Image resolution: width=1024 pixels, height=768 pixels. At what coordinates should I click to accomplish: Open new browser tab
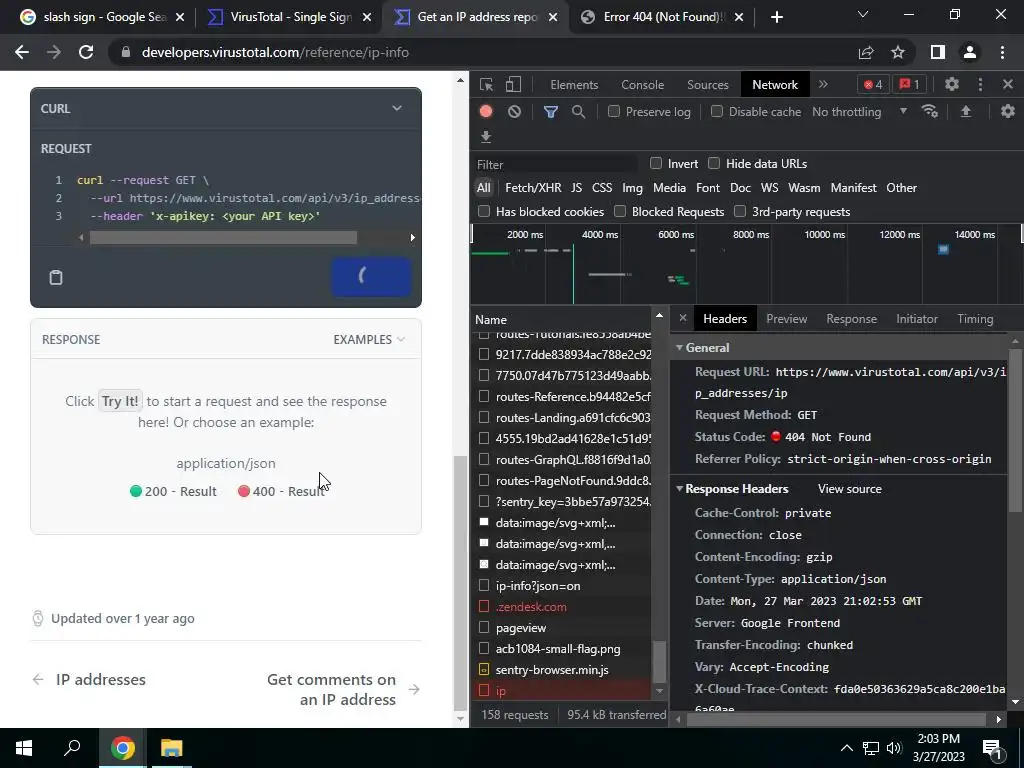tap(776, 17)
